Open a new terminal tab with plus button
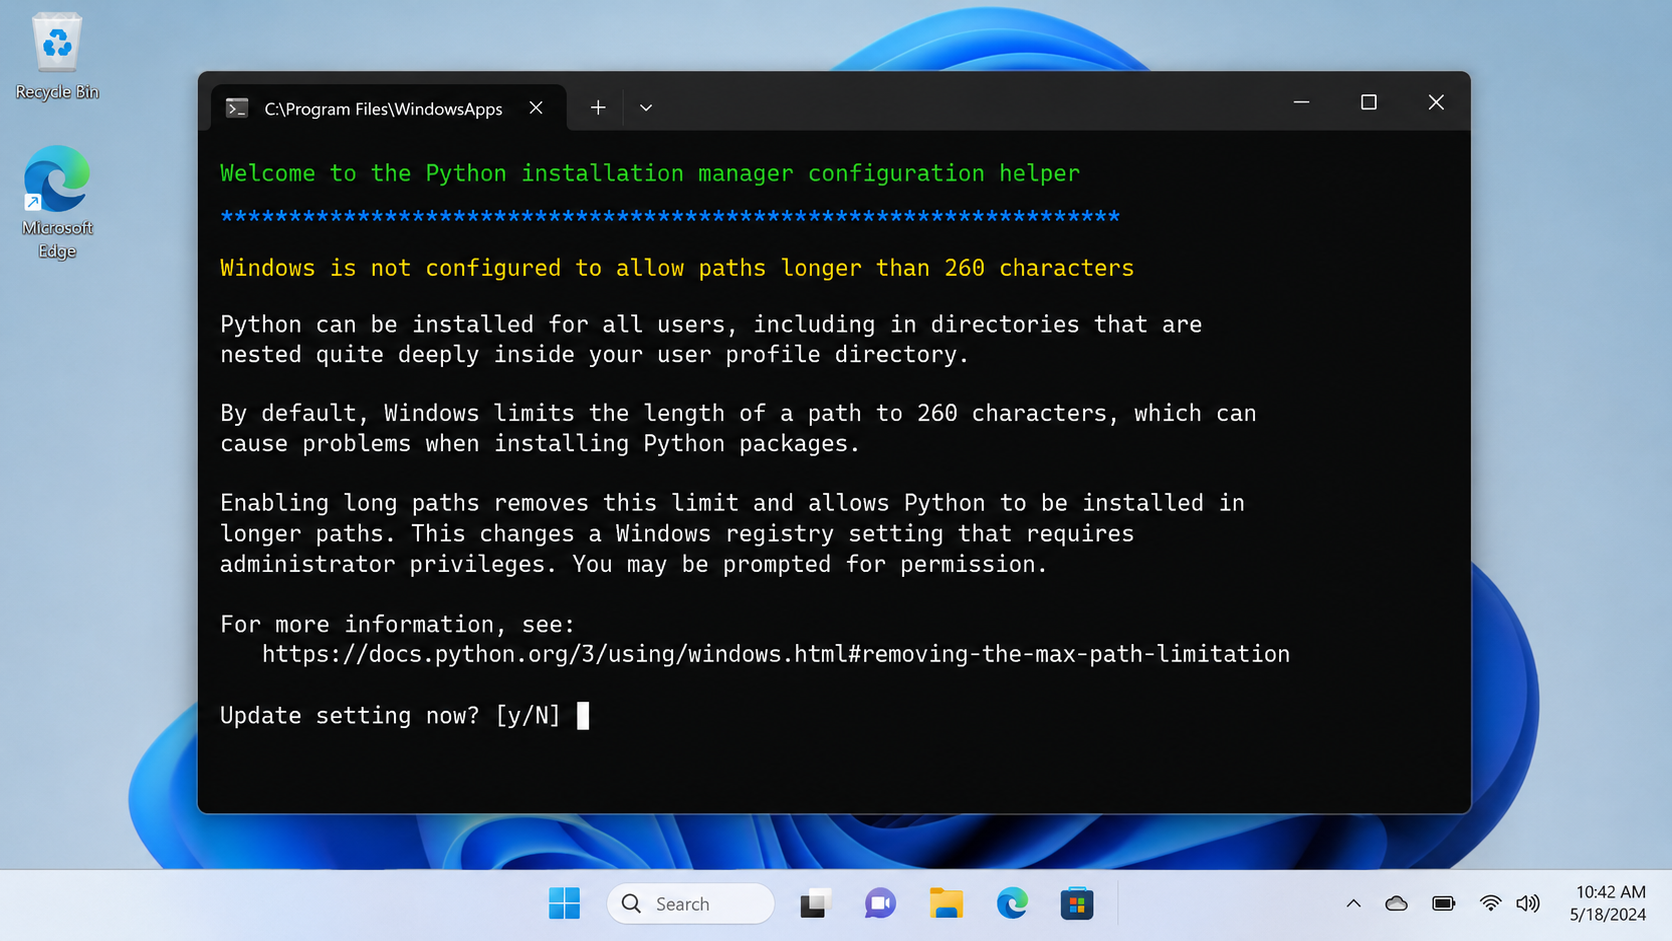The width and height of the screenshot is (1672, 941). click(x=597, y=107)
